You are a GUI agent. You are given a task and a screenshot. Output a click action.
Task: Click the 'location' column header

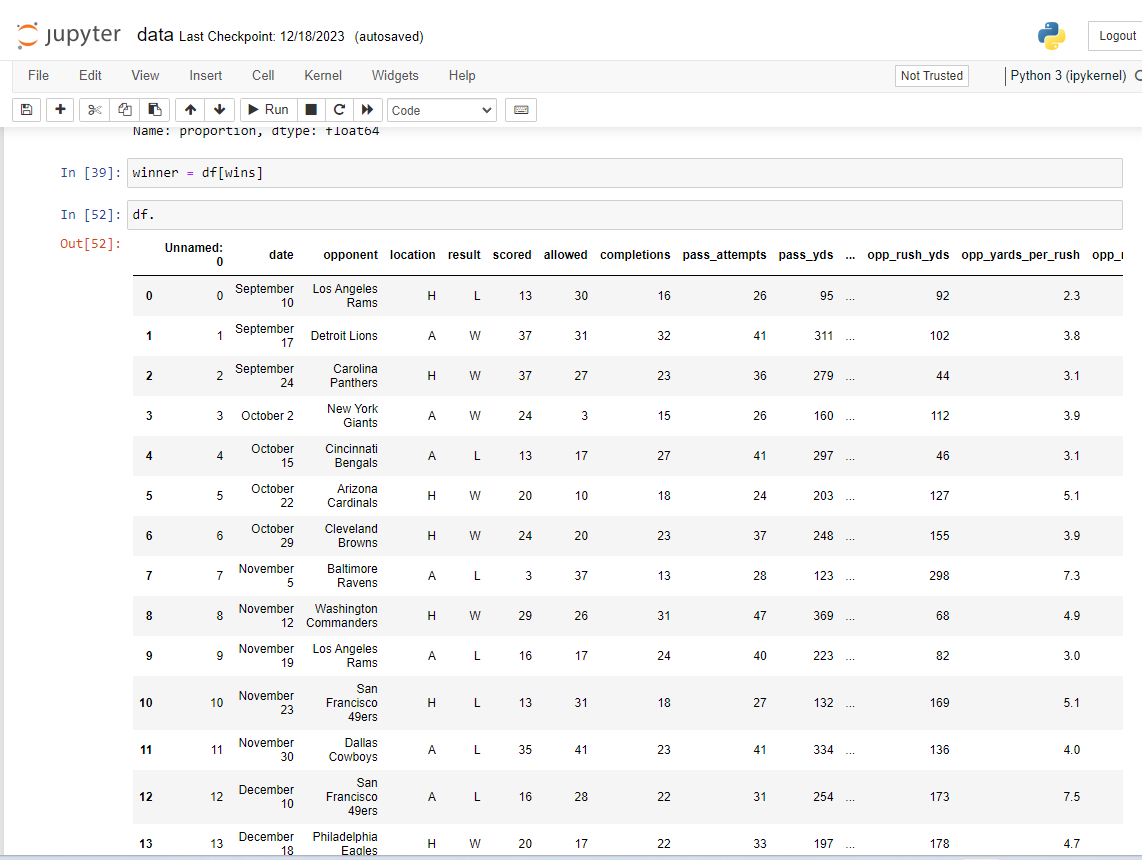coord(412,255)
